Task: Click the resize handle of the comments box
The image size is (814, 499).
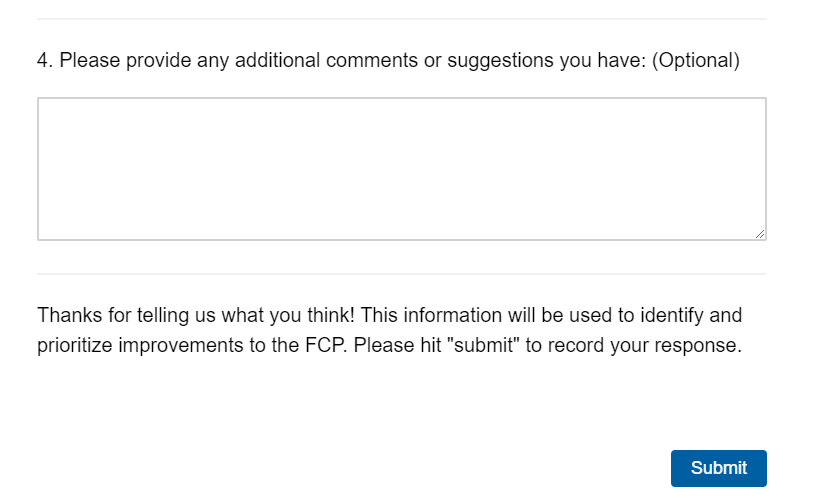Action: (760, 233)
